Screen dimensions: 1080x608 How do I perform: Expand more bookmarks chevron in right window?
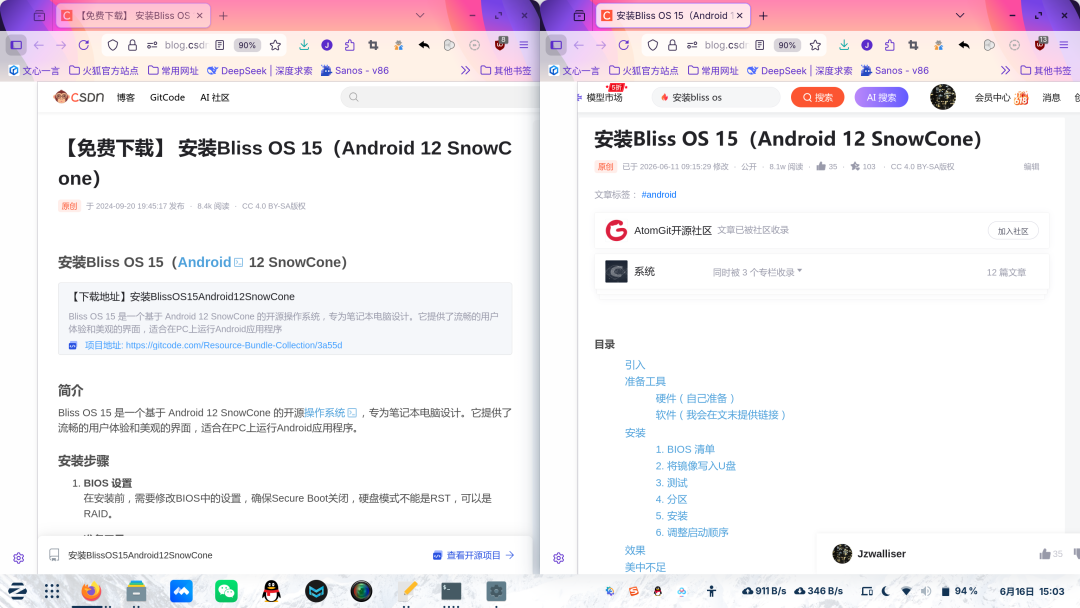click(1006, 70)
